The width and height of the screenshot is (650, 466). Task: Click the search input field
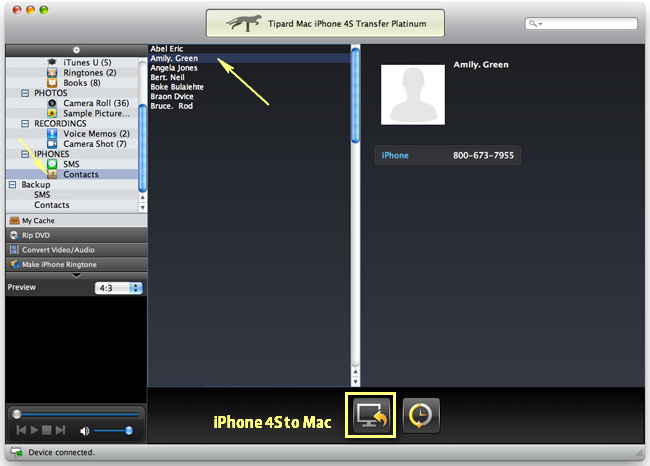click(x=581, y=24)
